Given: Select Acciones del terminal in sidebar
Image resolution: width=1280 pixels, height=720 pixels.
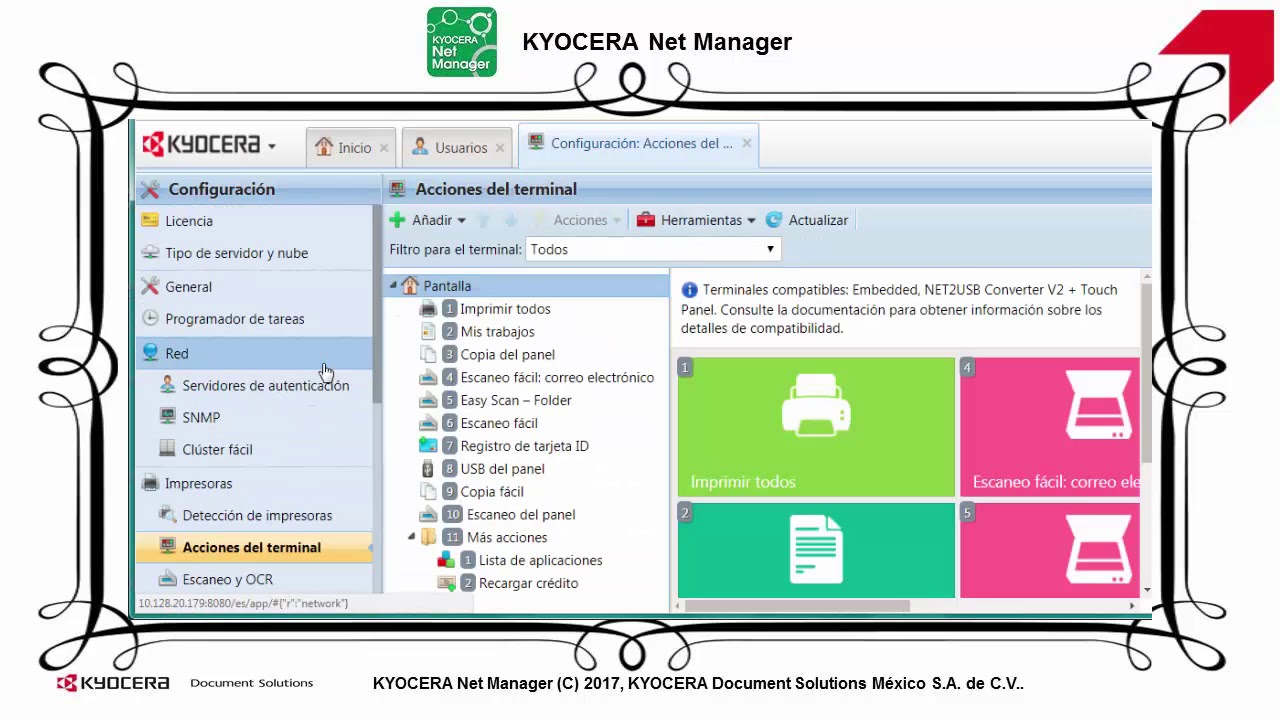Looking at the screenshot, I should (255, 547).
